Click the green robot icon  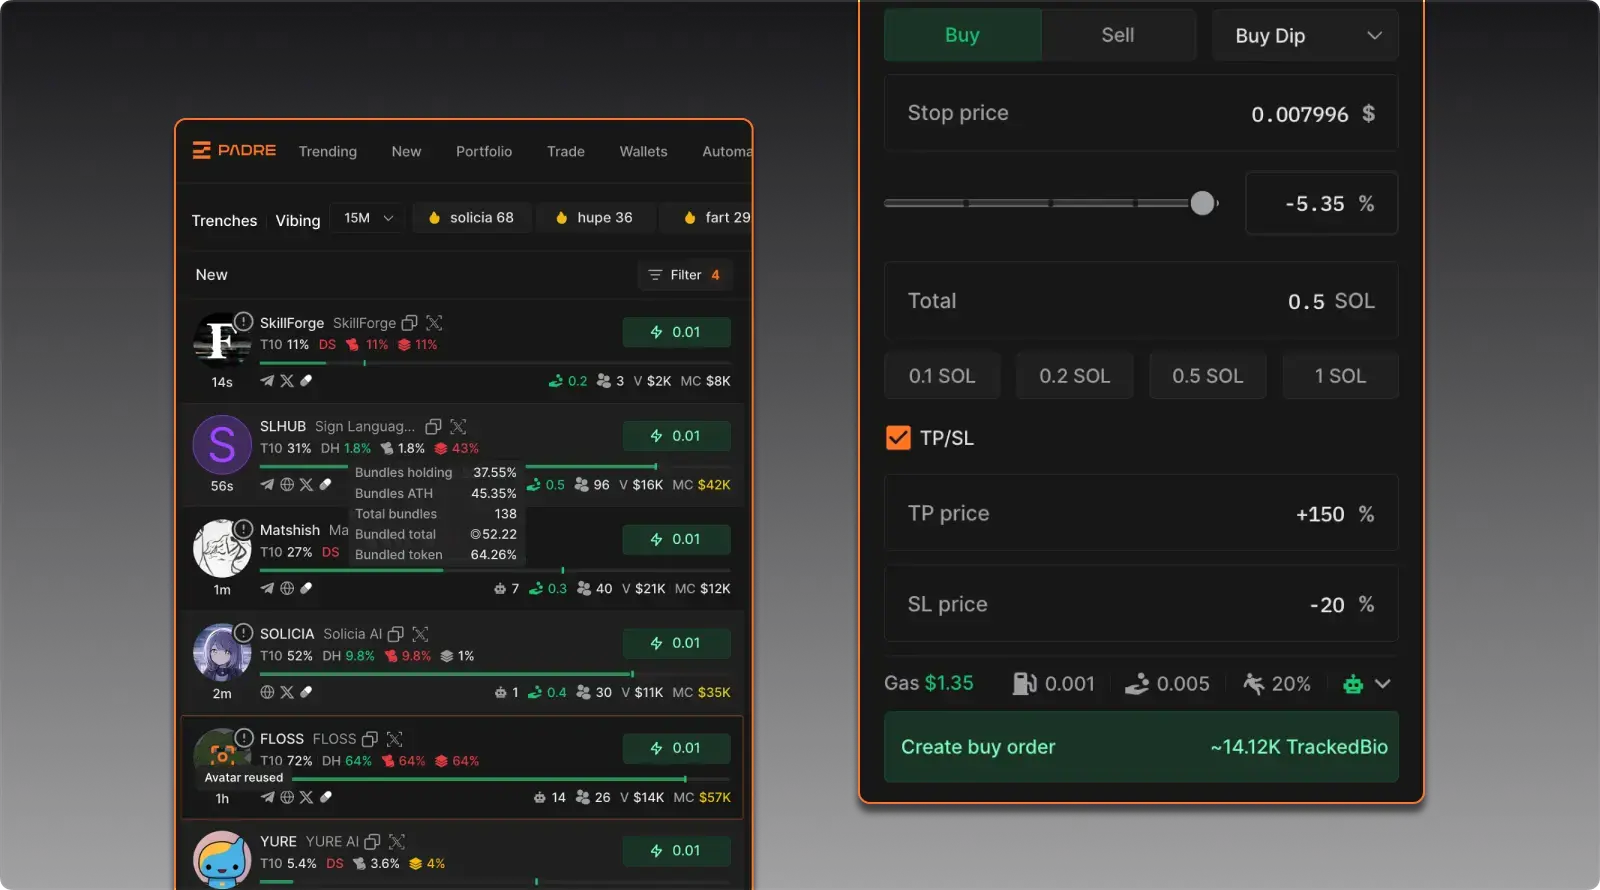click(1353, 684)
